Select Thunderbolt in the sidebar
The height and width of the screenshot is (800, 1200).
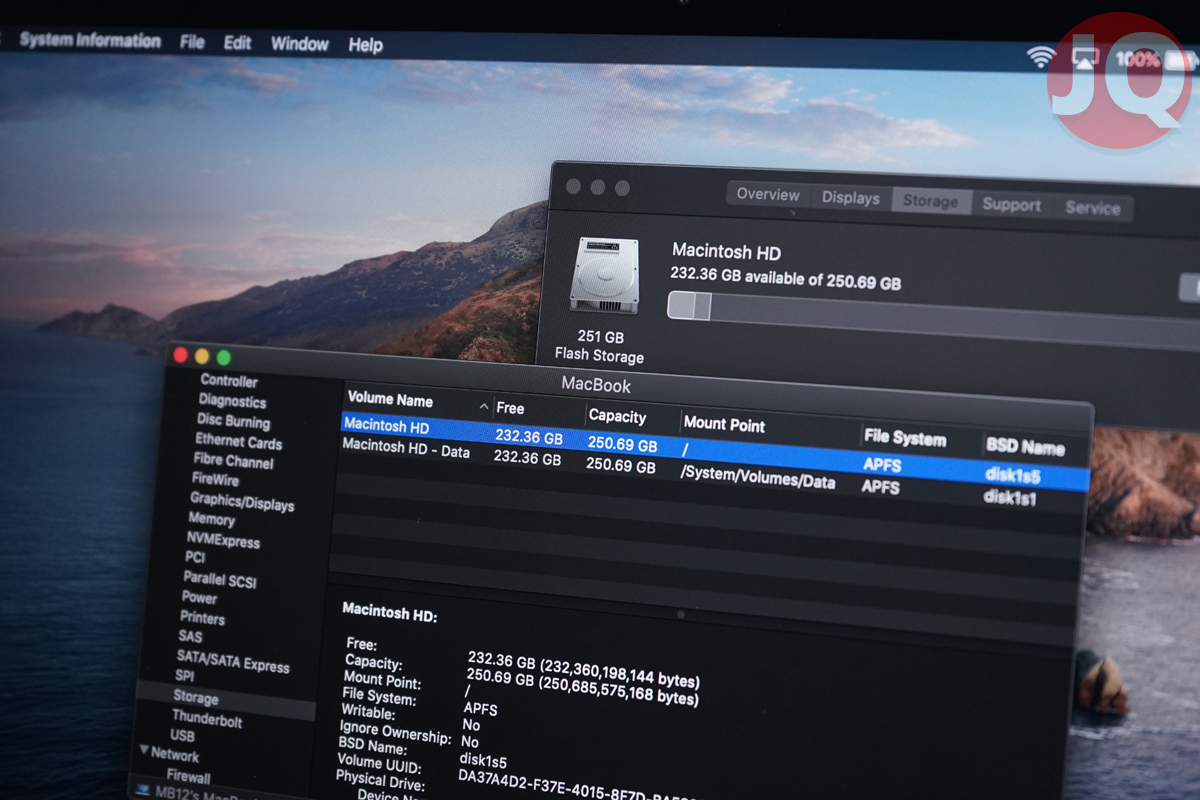click(207, 718)
